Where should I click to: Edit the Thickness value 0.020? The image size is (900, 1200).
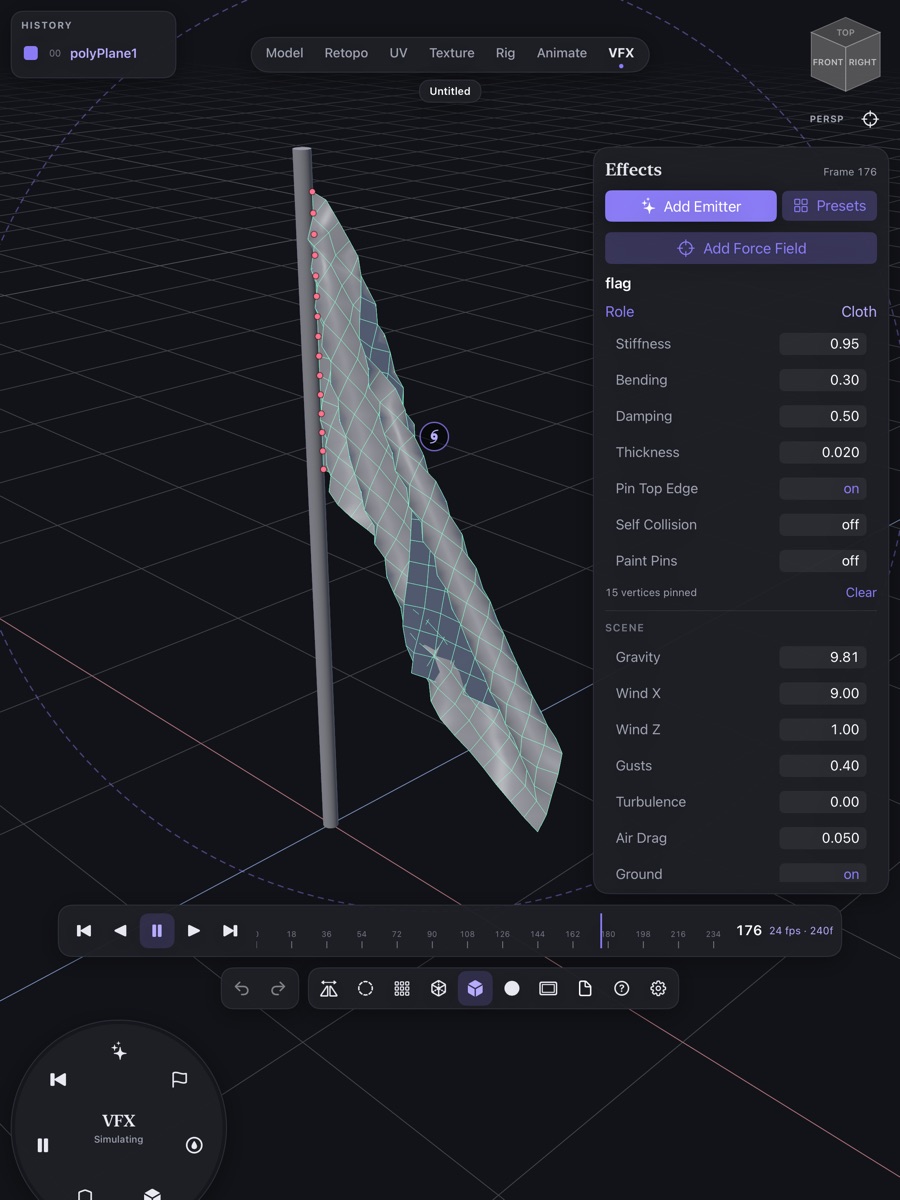823,452
